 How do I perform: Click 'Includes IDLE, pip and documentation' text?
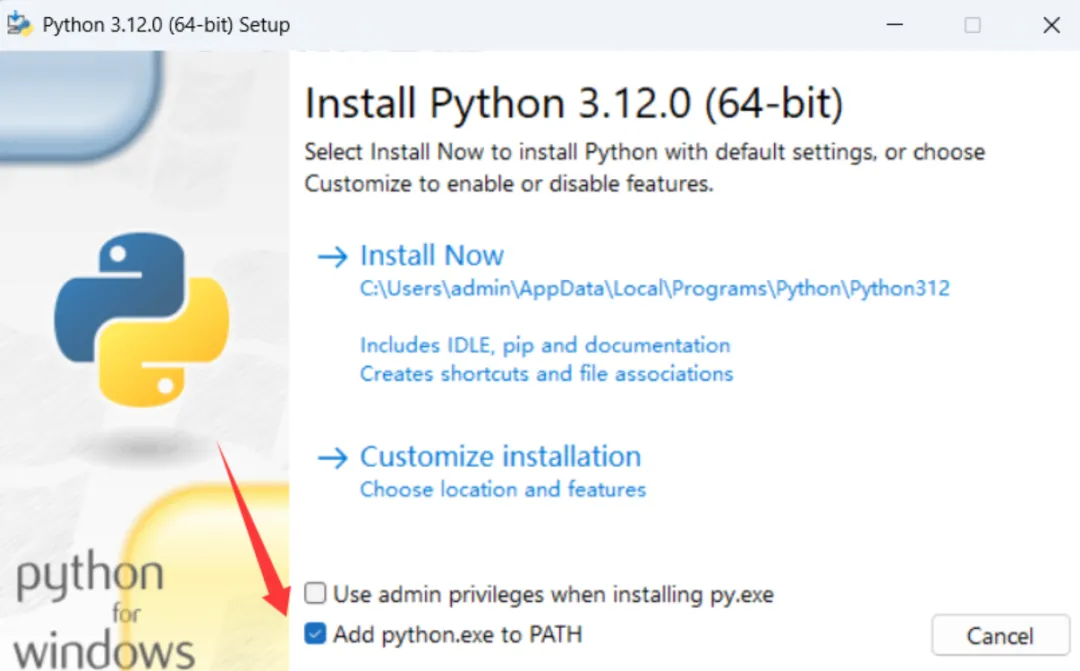coord(545,345)
